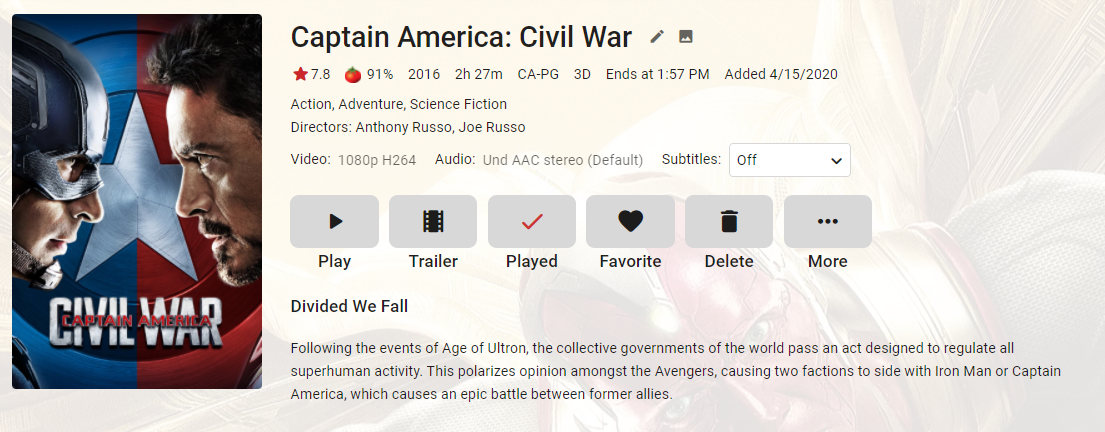Toggle the Favorite heart
Image resolution: width=1105 pixels, height=432 pixels.
[x=630, y=222]
